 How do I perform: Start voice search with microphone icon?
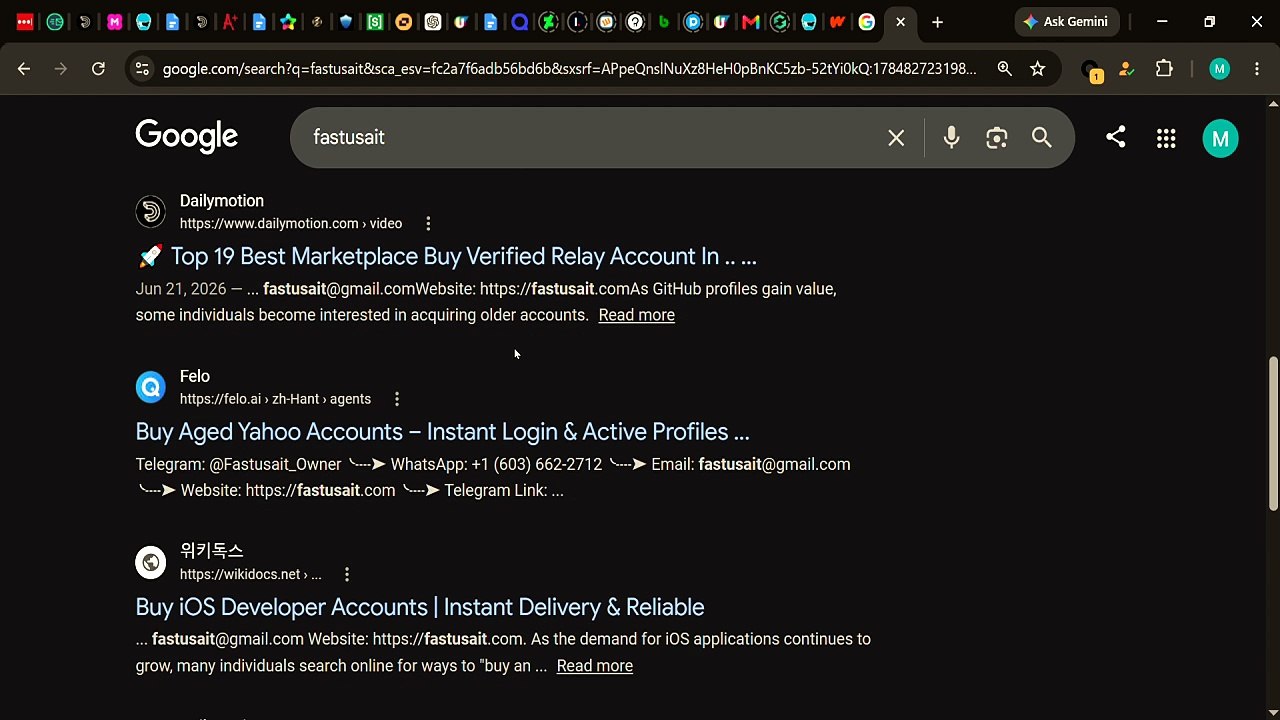pyautogui.click(x=951, y=138)
